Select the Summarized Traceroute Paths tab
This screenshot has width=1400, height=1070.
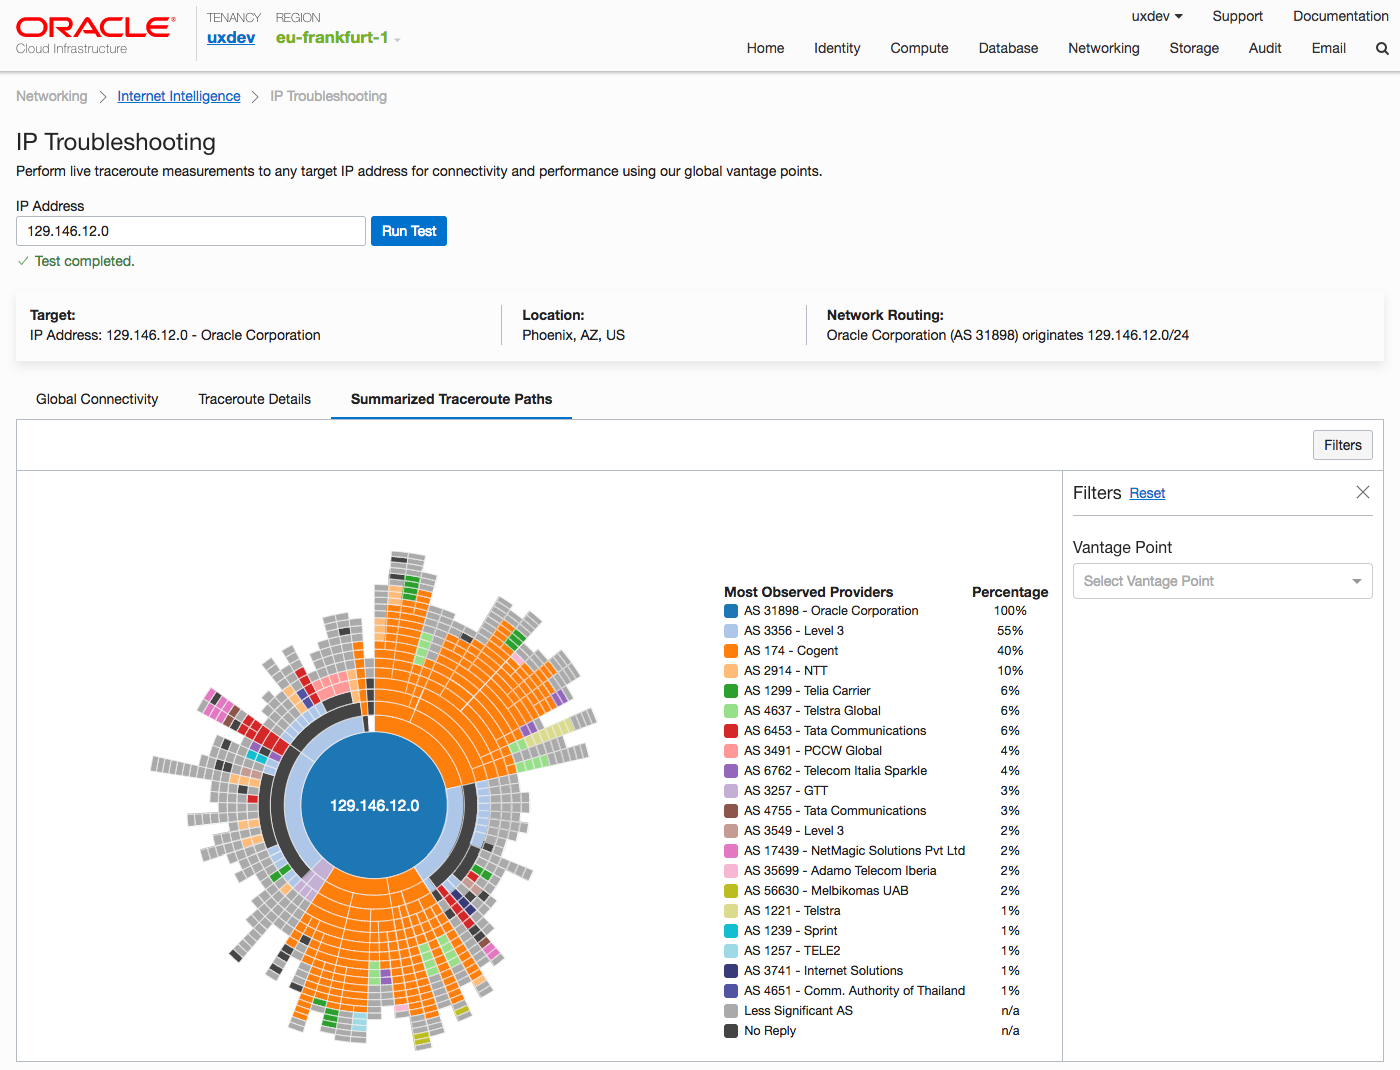tap(451, 399)
